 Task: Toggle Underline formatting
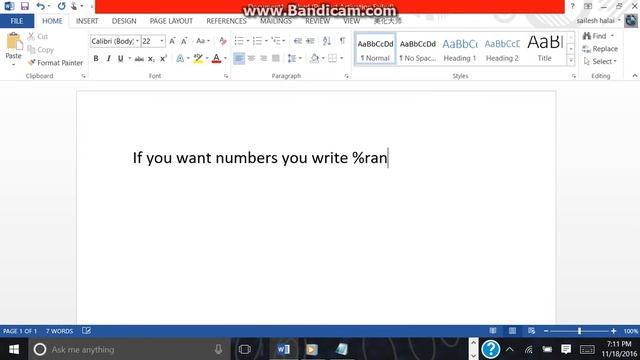pyautogui.click(x=121, y=58)
